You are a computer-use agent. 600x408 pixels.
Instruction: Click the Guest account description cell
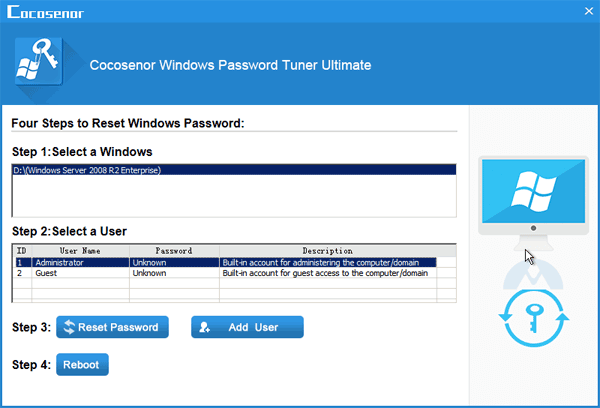328,273
